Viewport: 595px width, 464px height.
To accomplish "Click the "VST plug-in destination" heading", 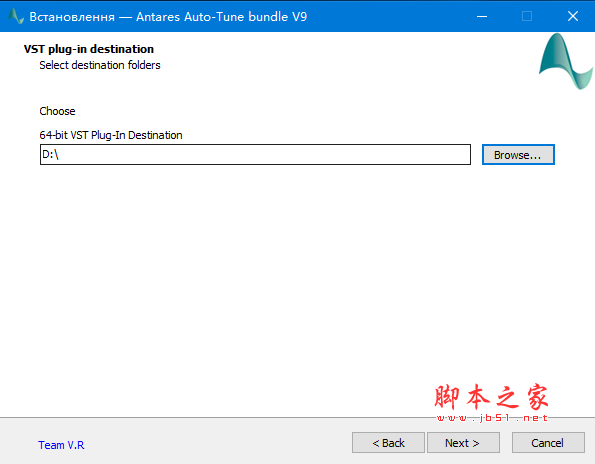I will [89, 49].
